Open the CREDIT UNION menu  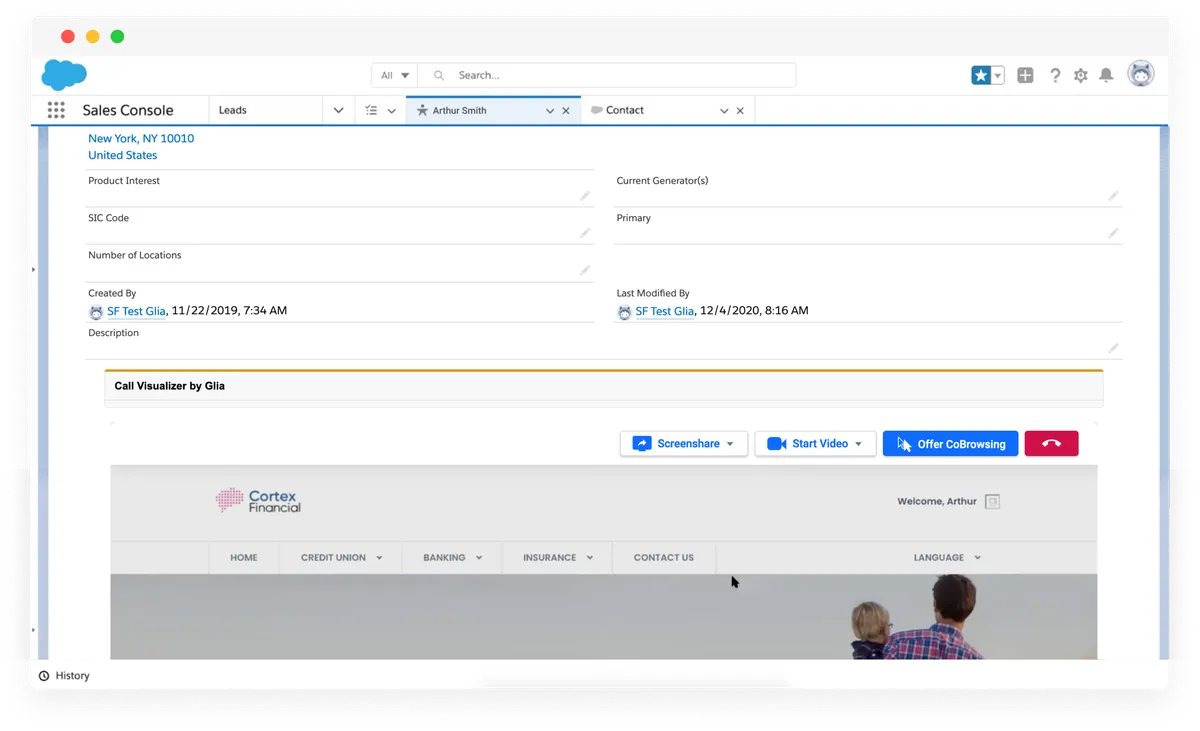341,558
